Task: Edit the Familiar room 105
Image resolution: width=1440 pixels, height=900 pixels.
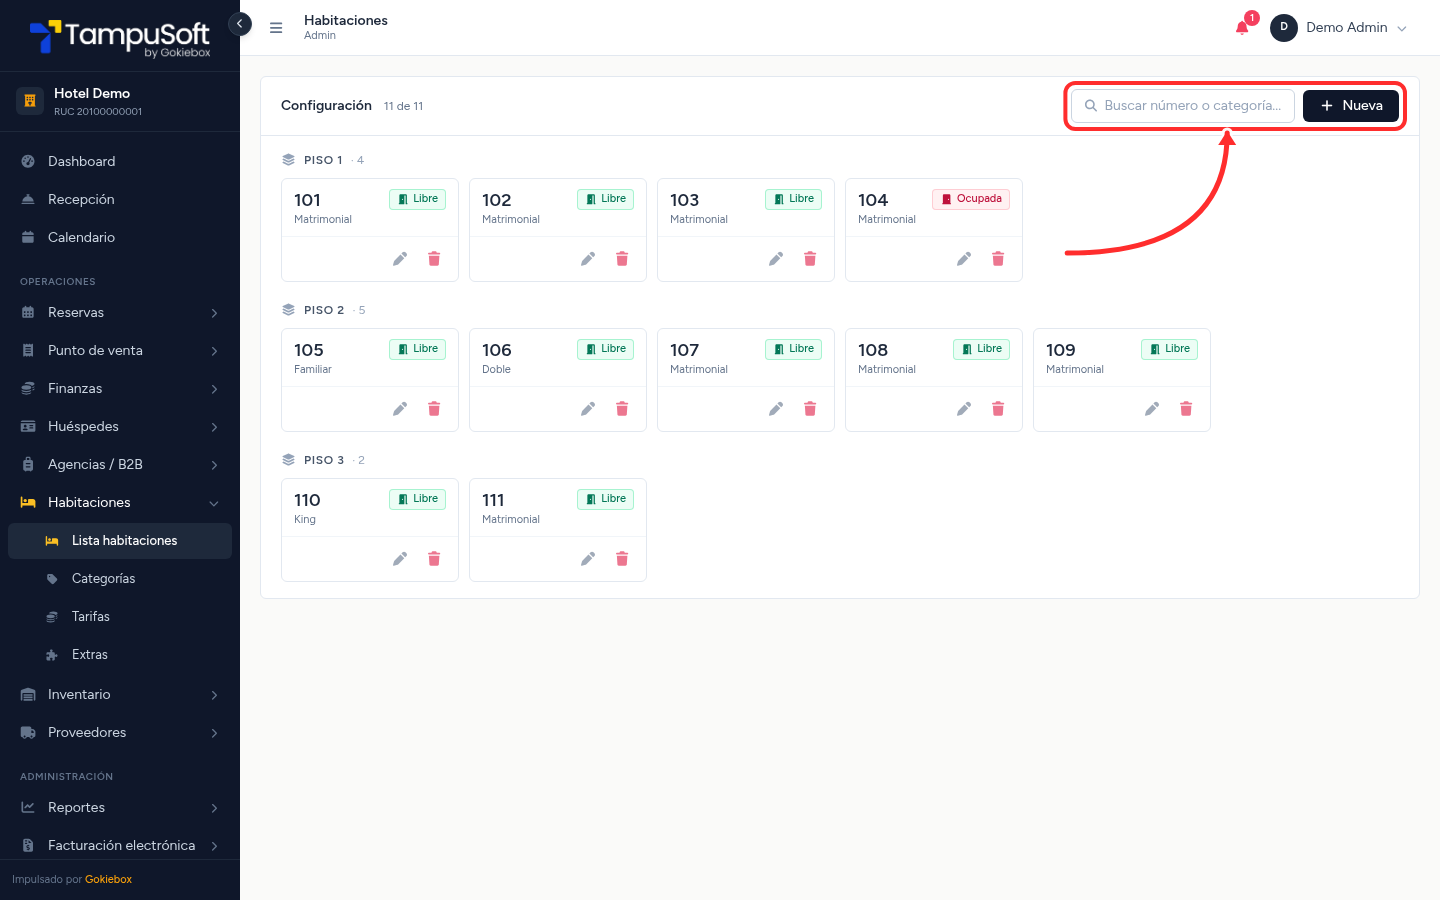Action: click(x=400, y=409)
